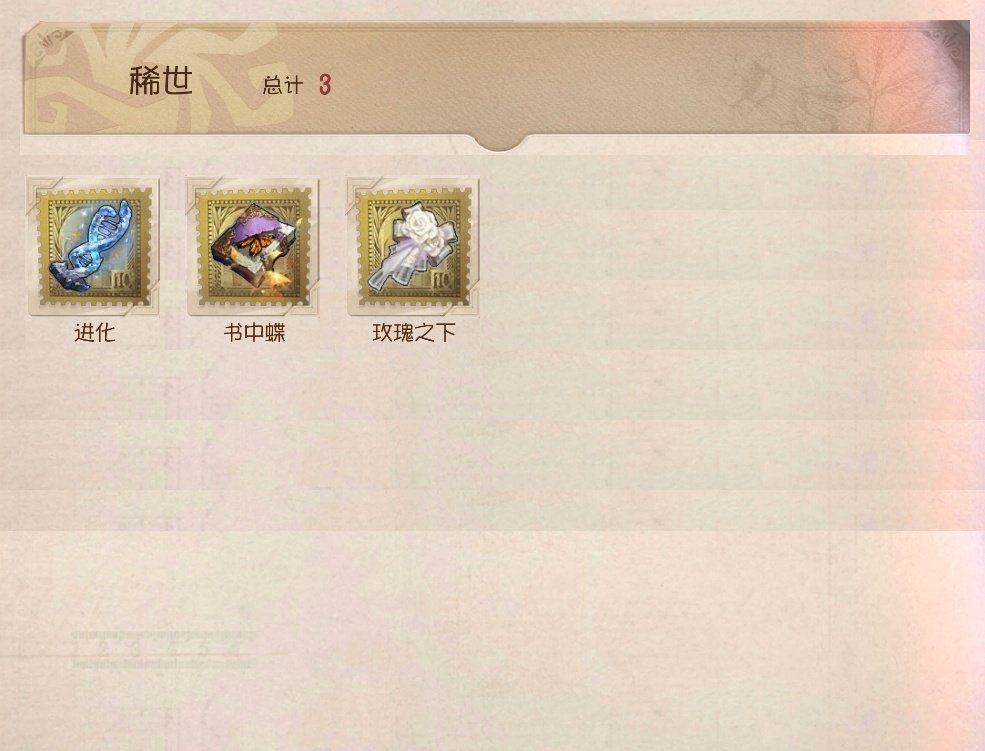Click the 玫瑰之下 name label
The image size is (985, 751).
414,332
